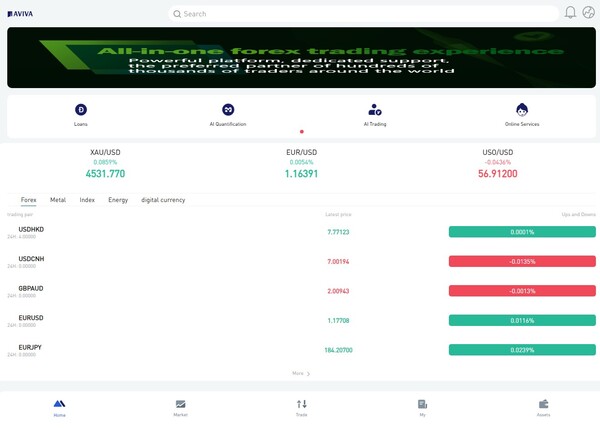The image size is (600, 429).
Task: Go to Market in bottom navigation
Action: 180,405
